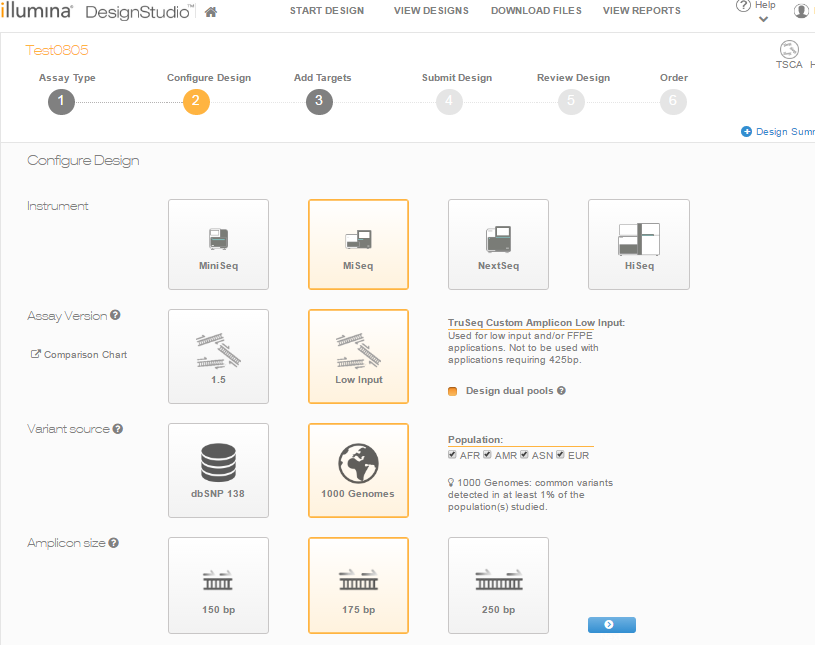Select 1000 Genomes variant source
Screen dimensions: 815x645
(x=358, y=470)
